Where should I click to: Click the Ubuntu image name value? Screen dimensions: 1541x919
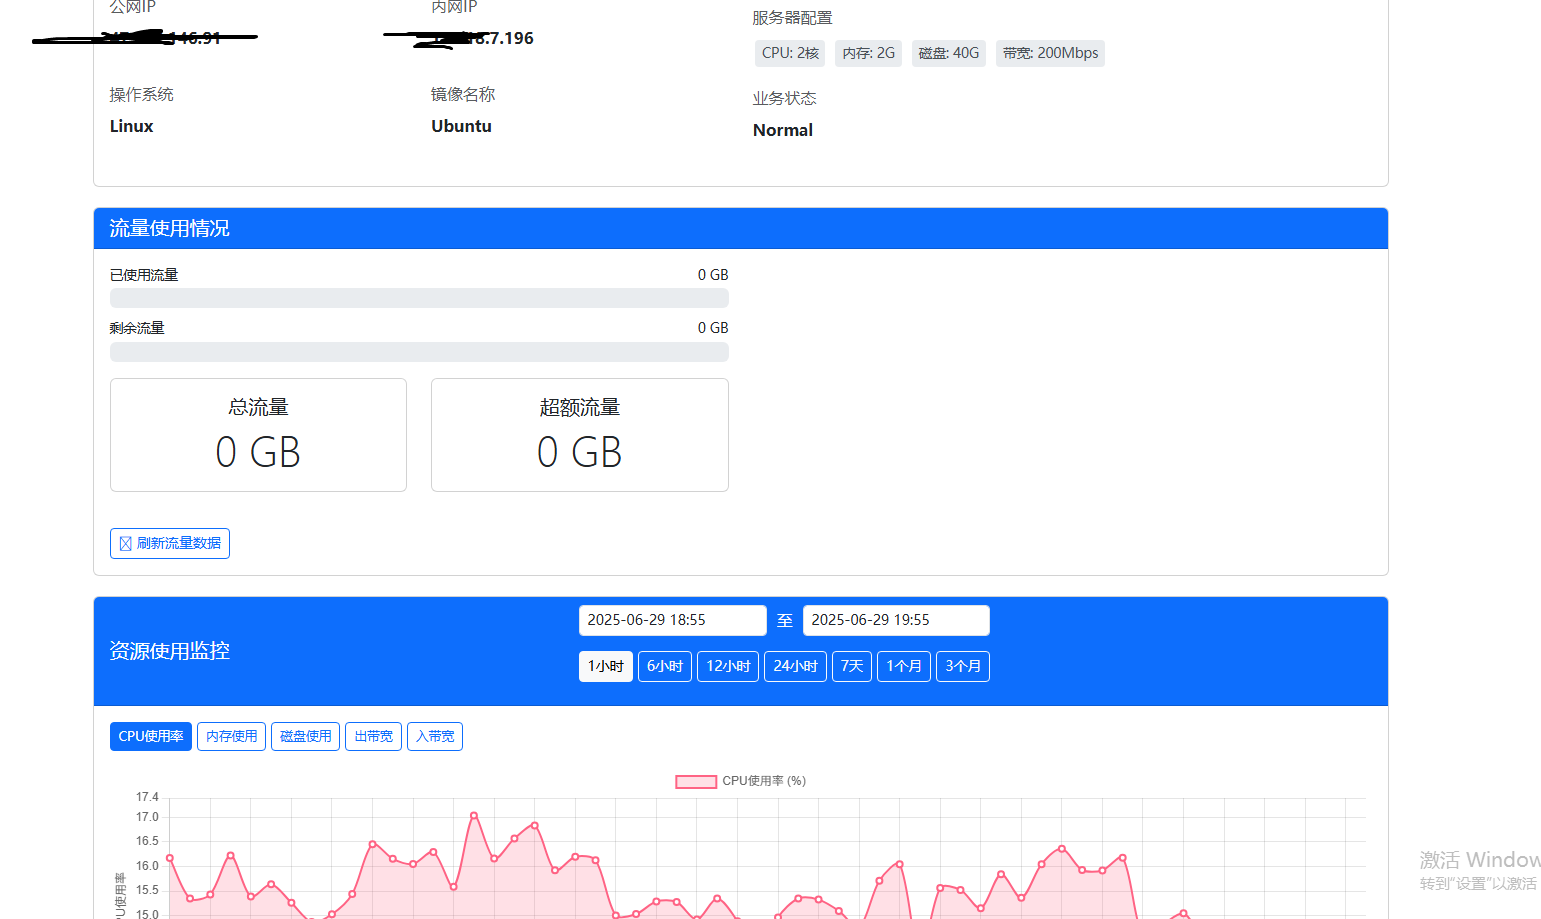(462, 126)
